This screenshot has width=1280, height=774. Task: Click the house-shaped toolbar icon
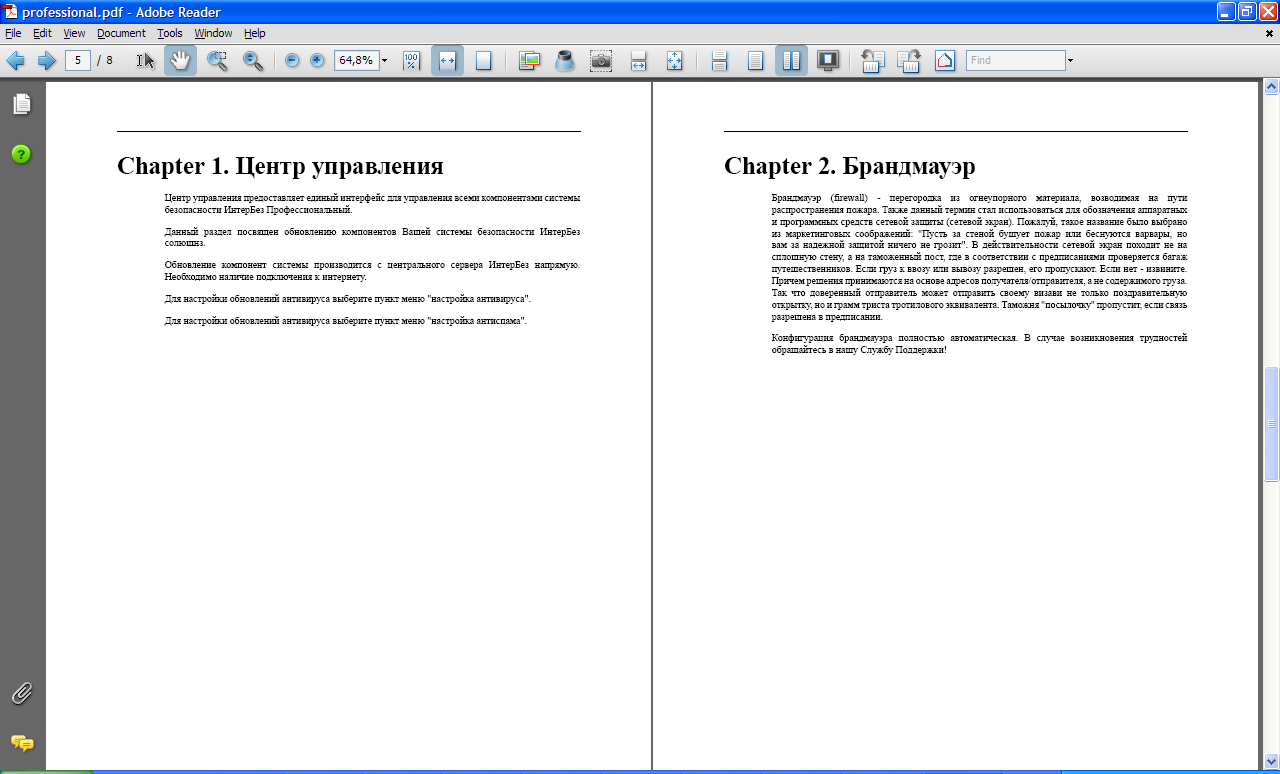tap(945, 61)
